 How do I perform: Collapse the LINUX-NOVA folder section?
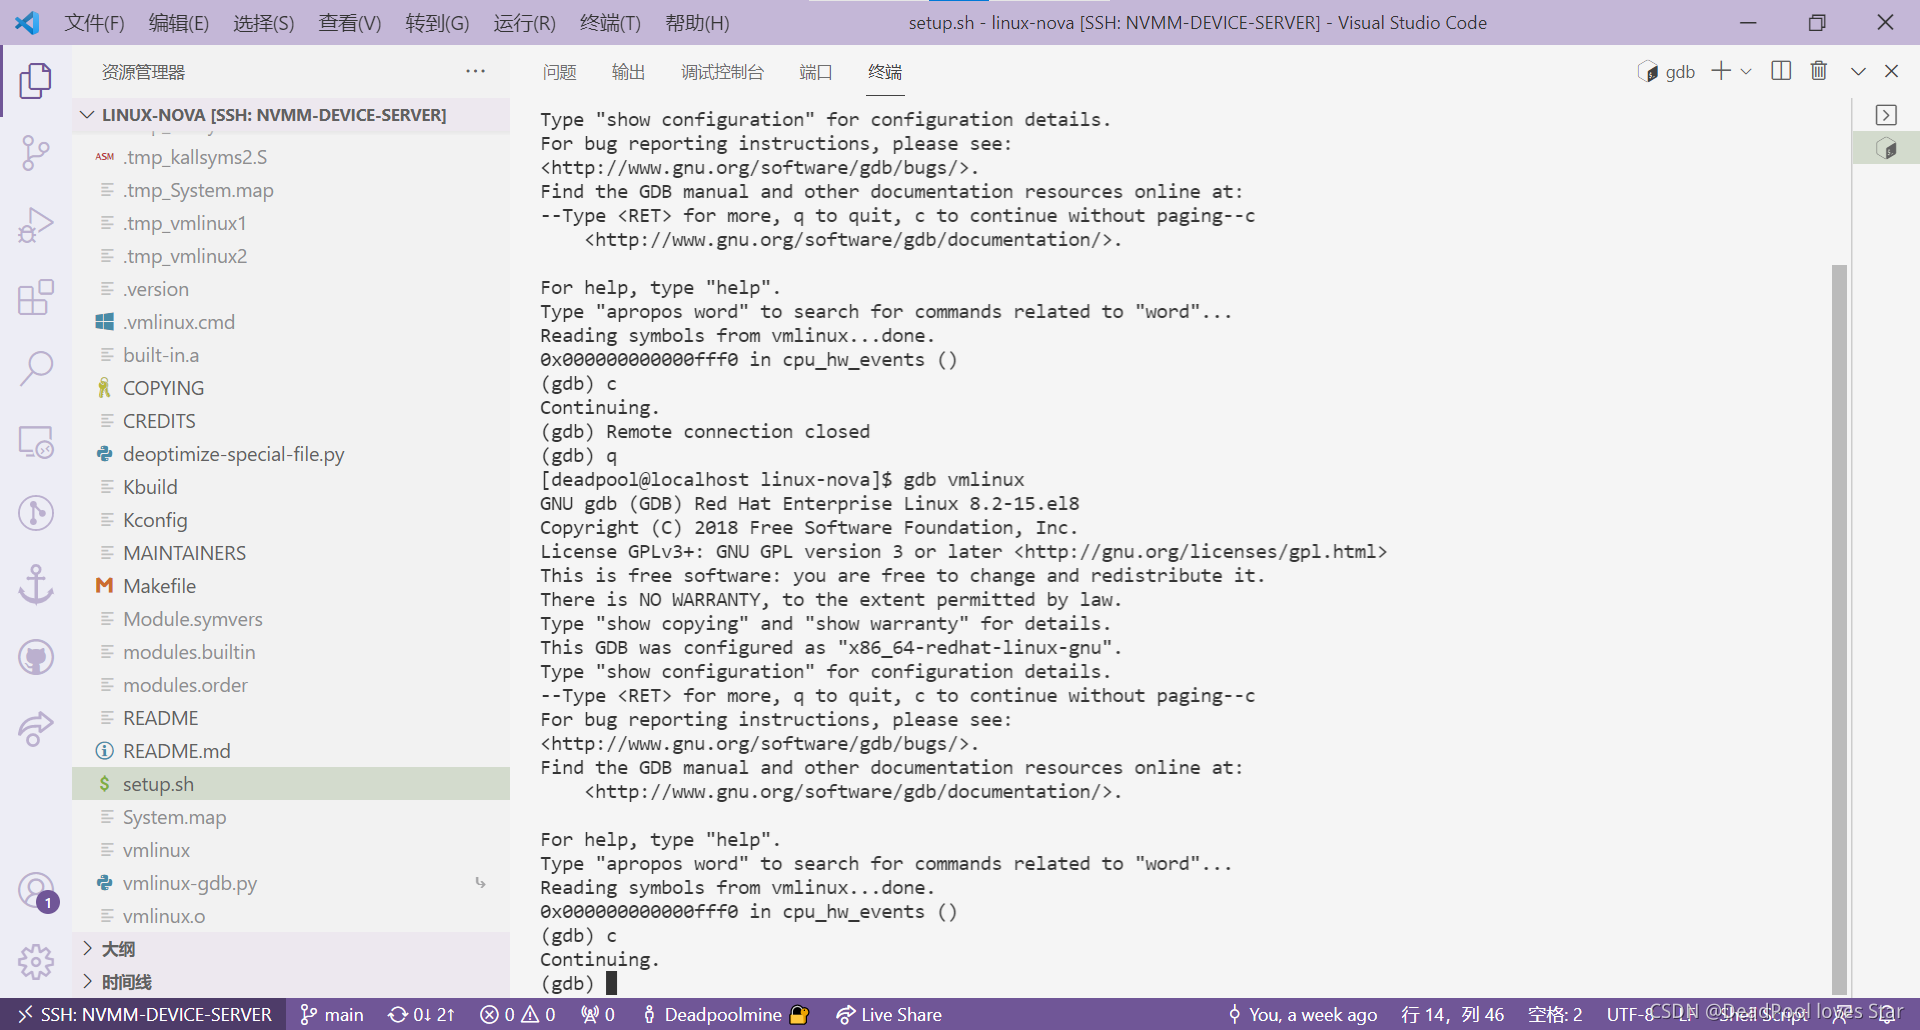(x=291, y=115)
